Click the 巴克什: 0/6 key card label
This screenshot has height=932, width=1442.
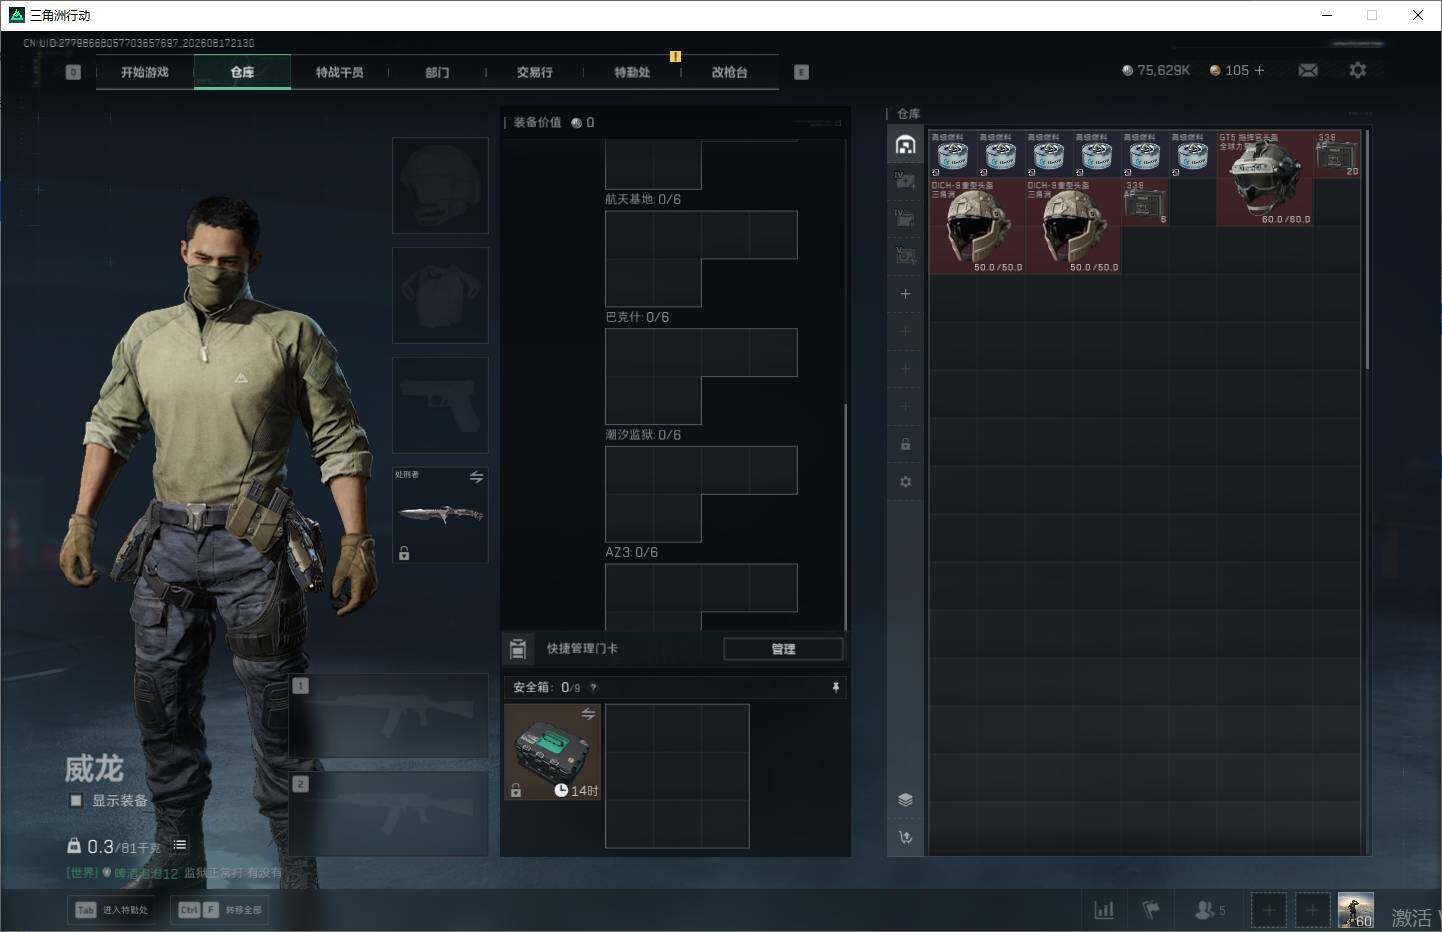pos(637,317)
